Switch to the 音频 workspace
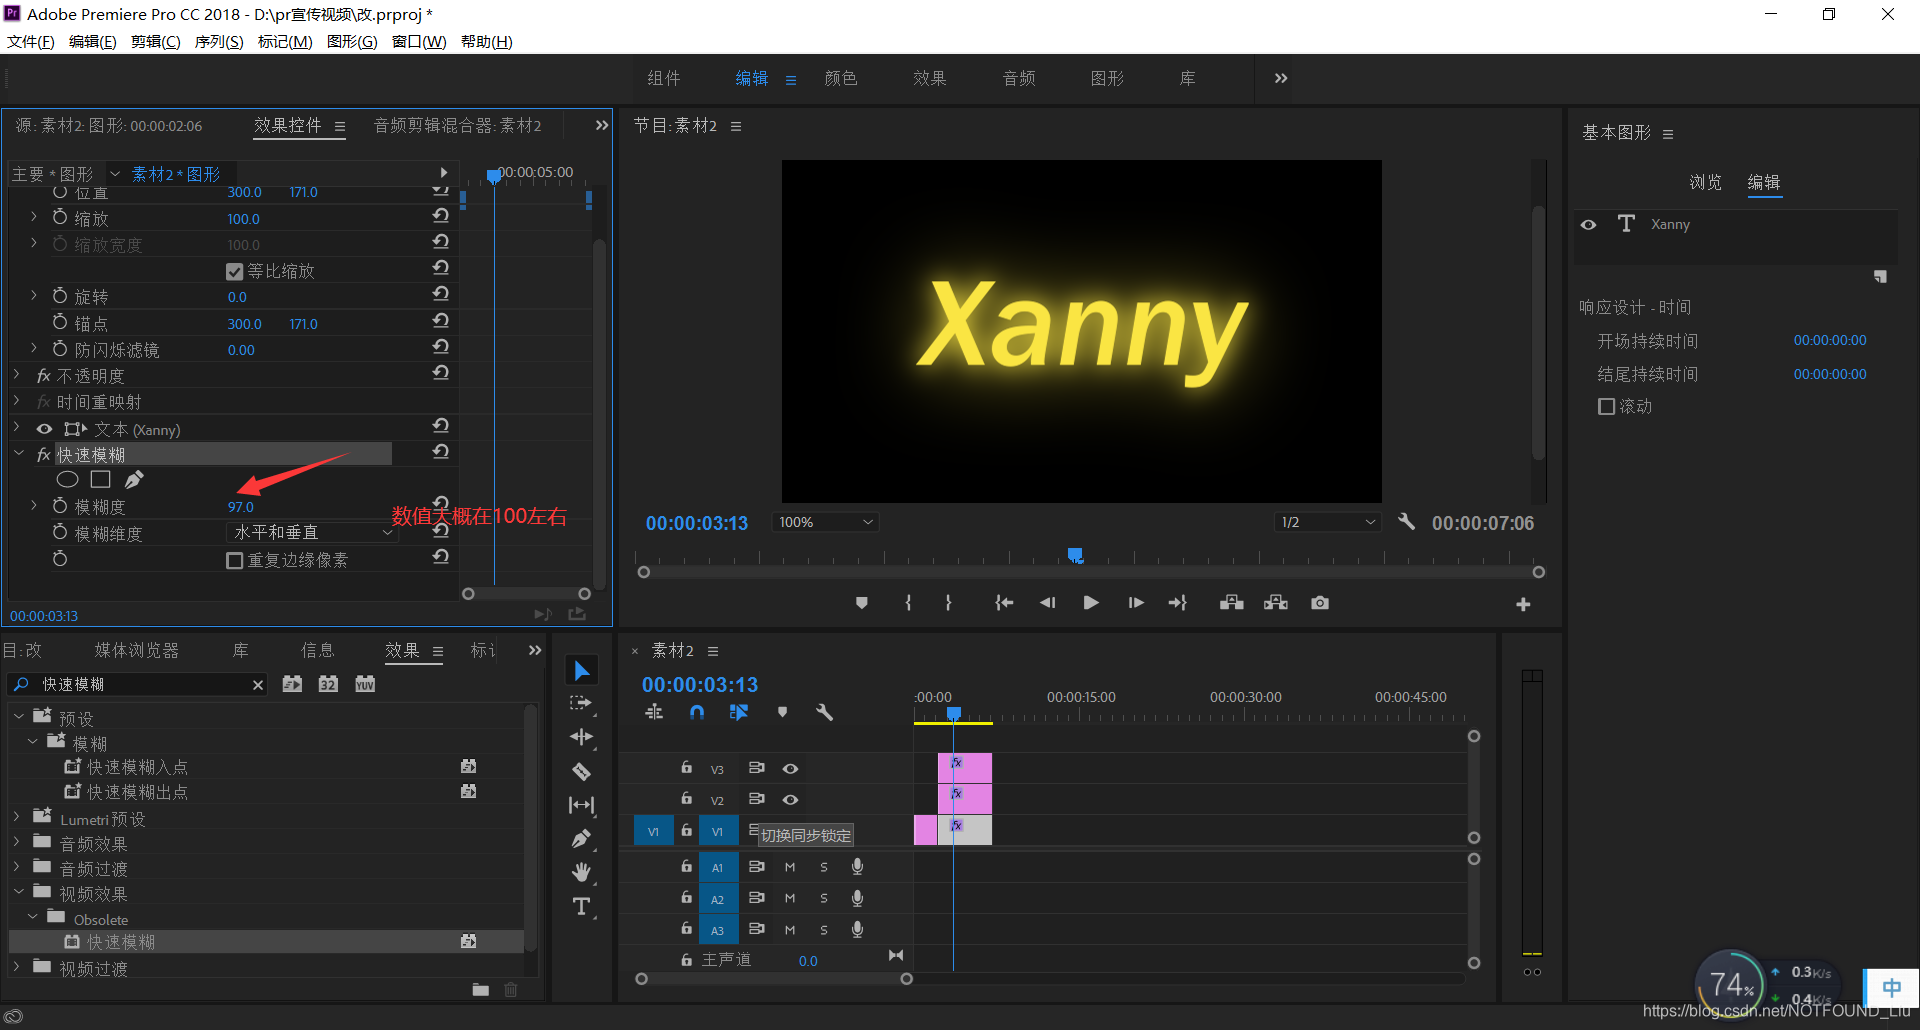Screen dimensions: 1920x1030 point(1019,78)
